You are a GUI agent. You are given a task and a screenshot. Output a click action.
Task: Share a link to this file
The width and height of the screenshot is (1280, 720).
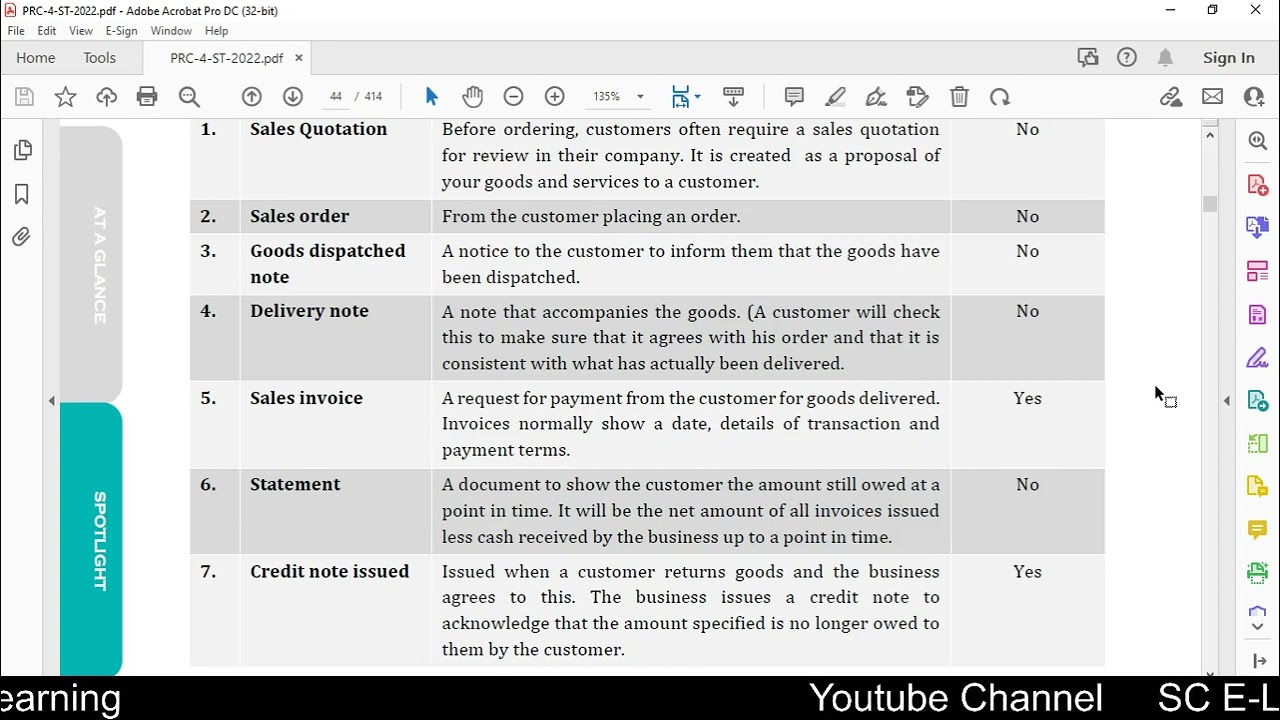(x=1171, y=97)
